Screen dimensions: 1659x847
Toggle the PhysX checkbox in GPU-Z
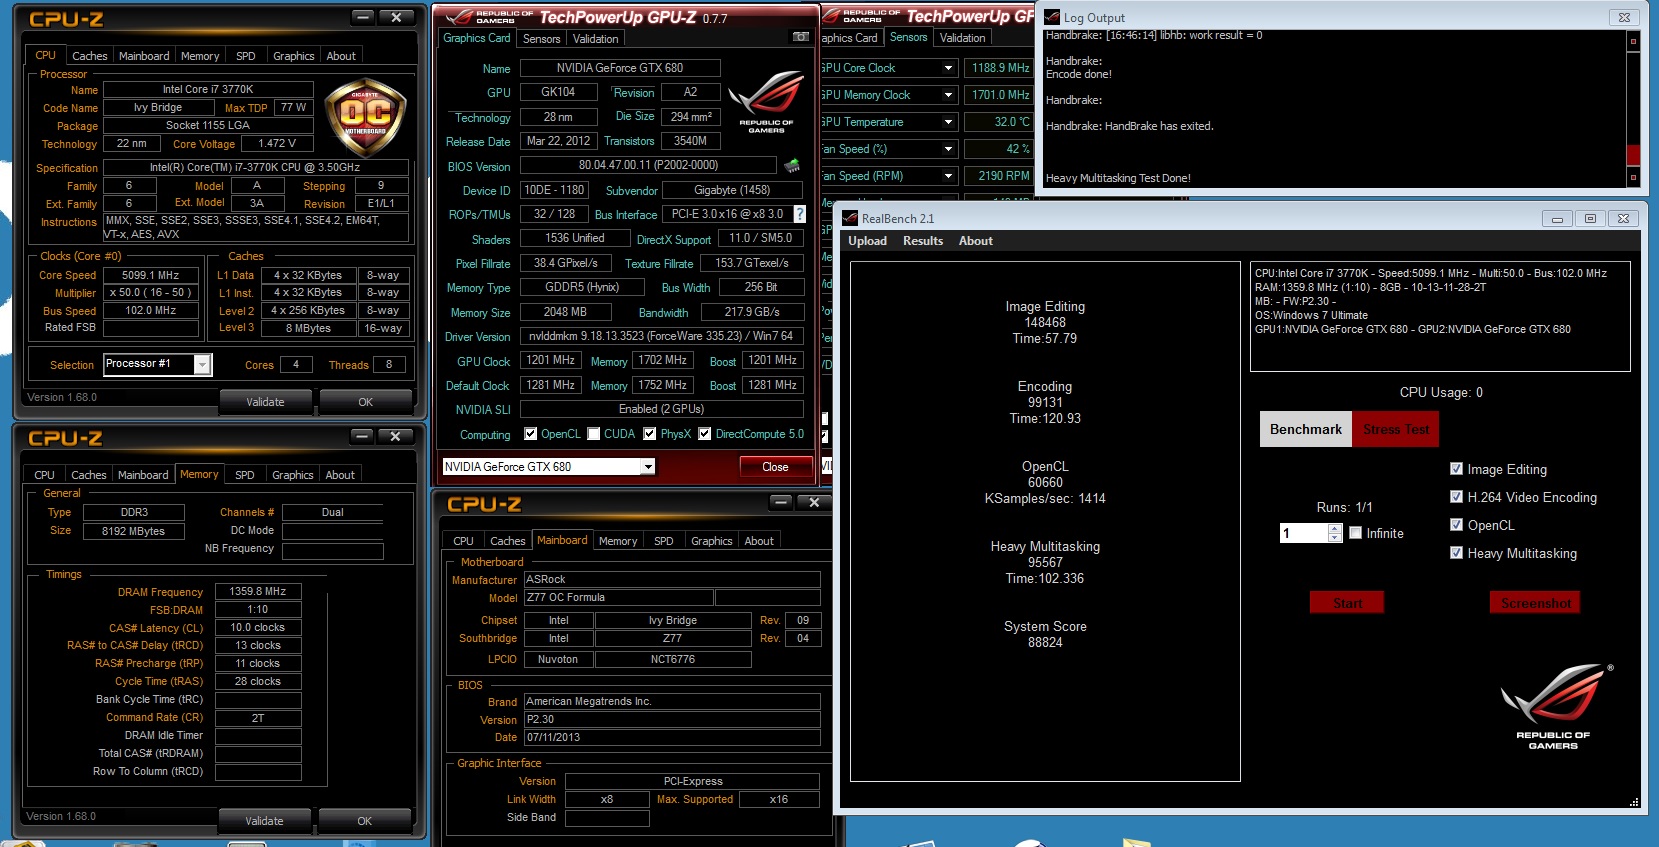tap(650, 434)
